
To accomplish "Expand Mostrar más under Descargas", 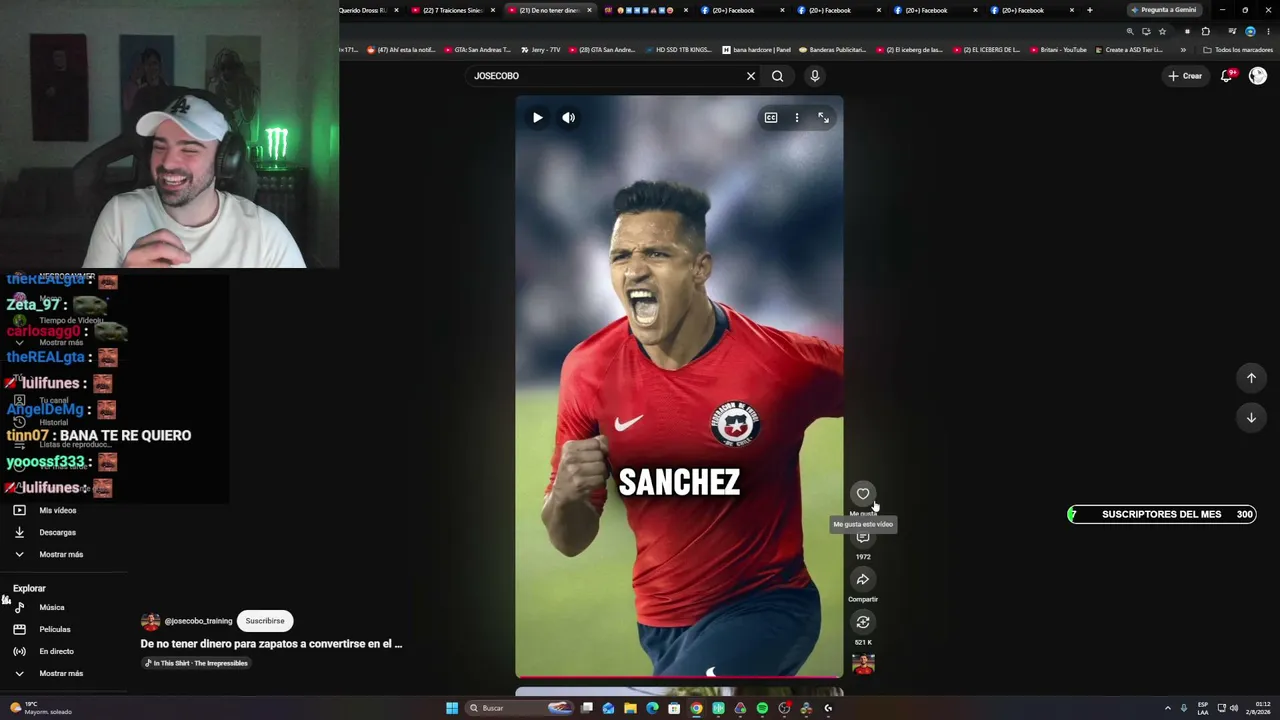I will (x=61, y=554).
